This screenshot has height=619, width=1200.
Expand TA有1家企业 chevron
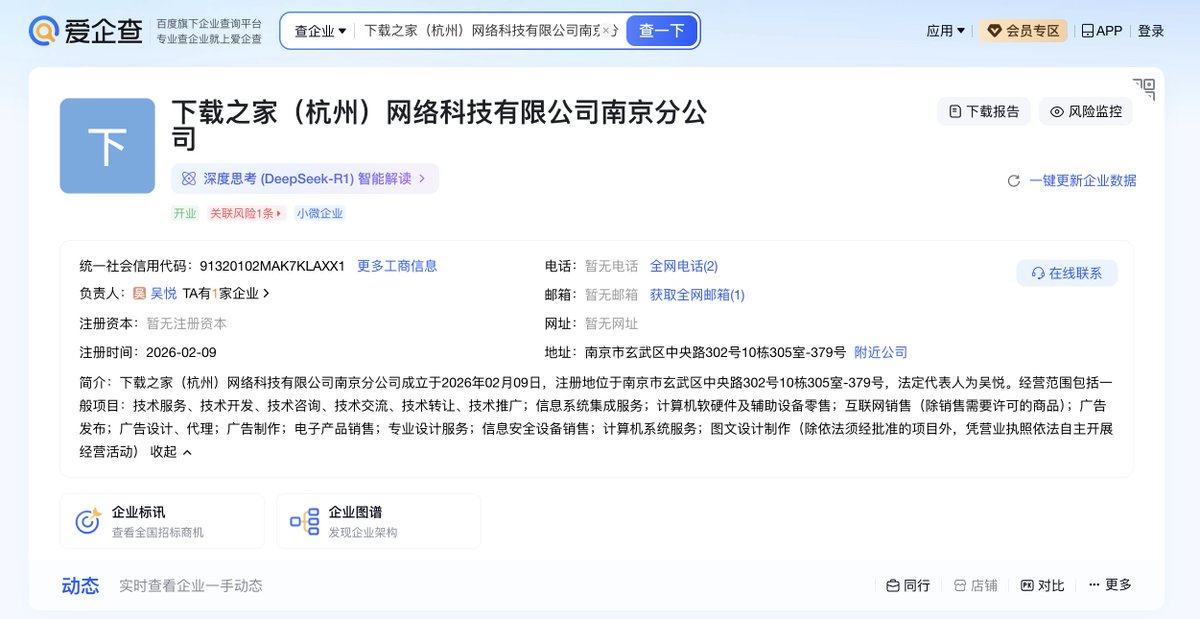pyautogui.click(x=266, y=294)
